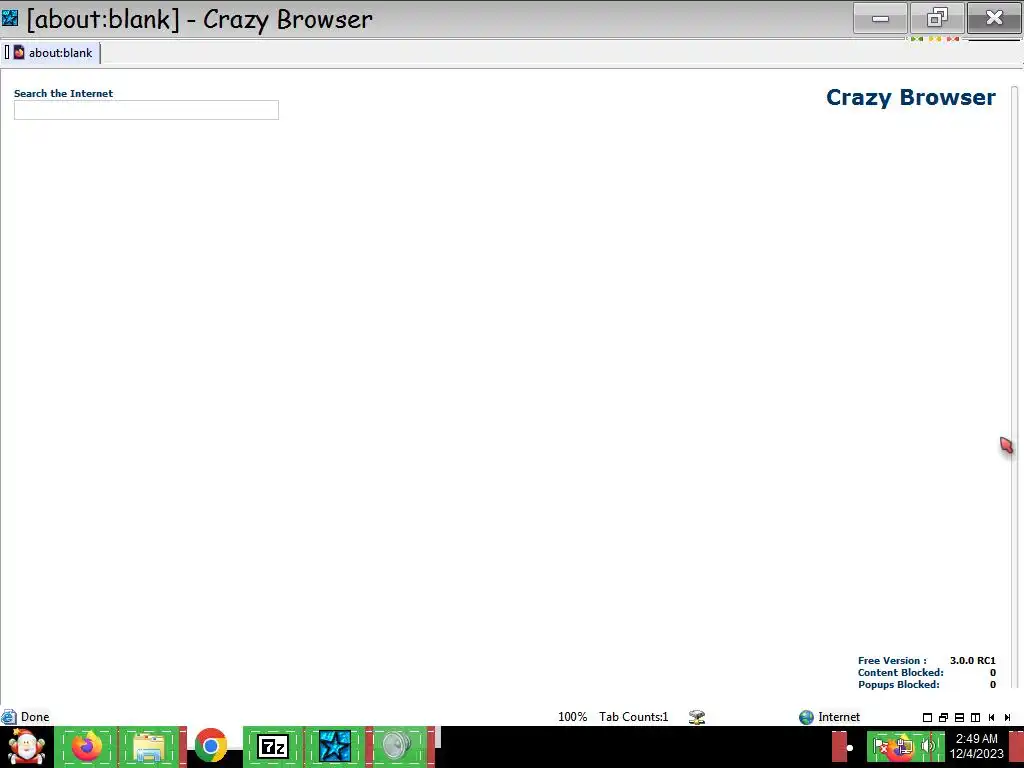
Task: Click the vertical page scrollbar
Action: pos(1015,387)
